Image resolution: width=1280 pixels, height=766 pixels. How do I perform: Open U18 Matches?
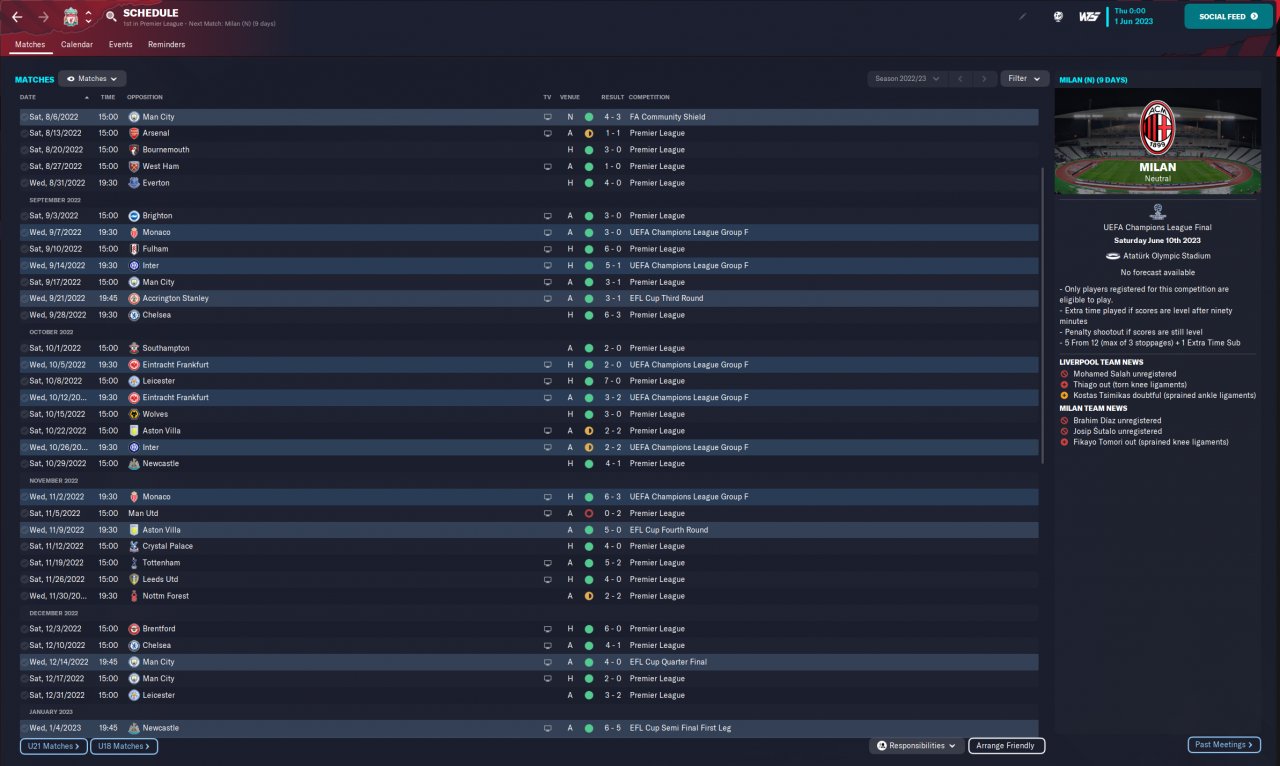(x=124, y=746)
